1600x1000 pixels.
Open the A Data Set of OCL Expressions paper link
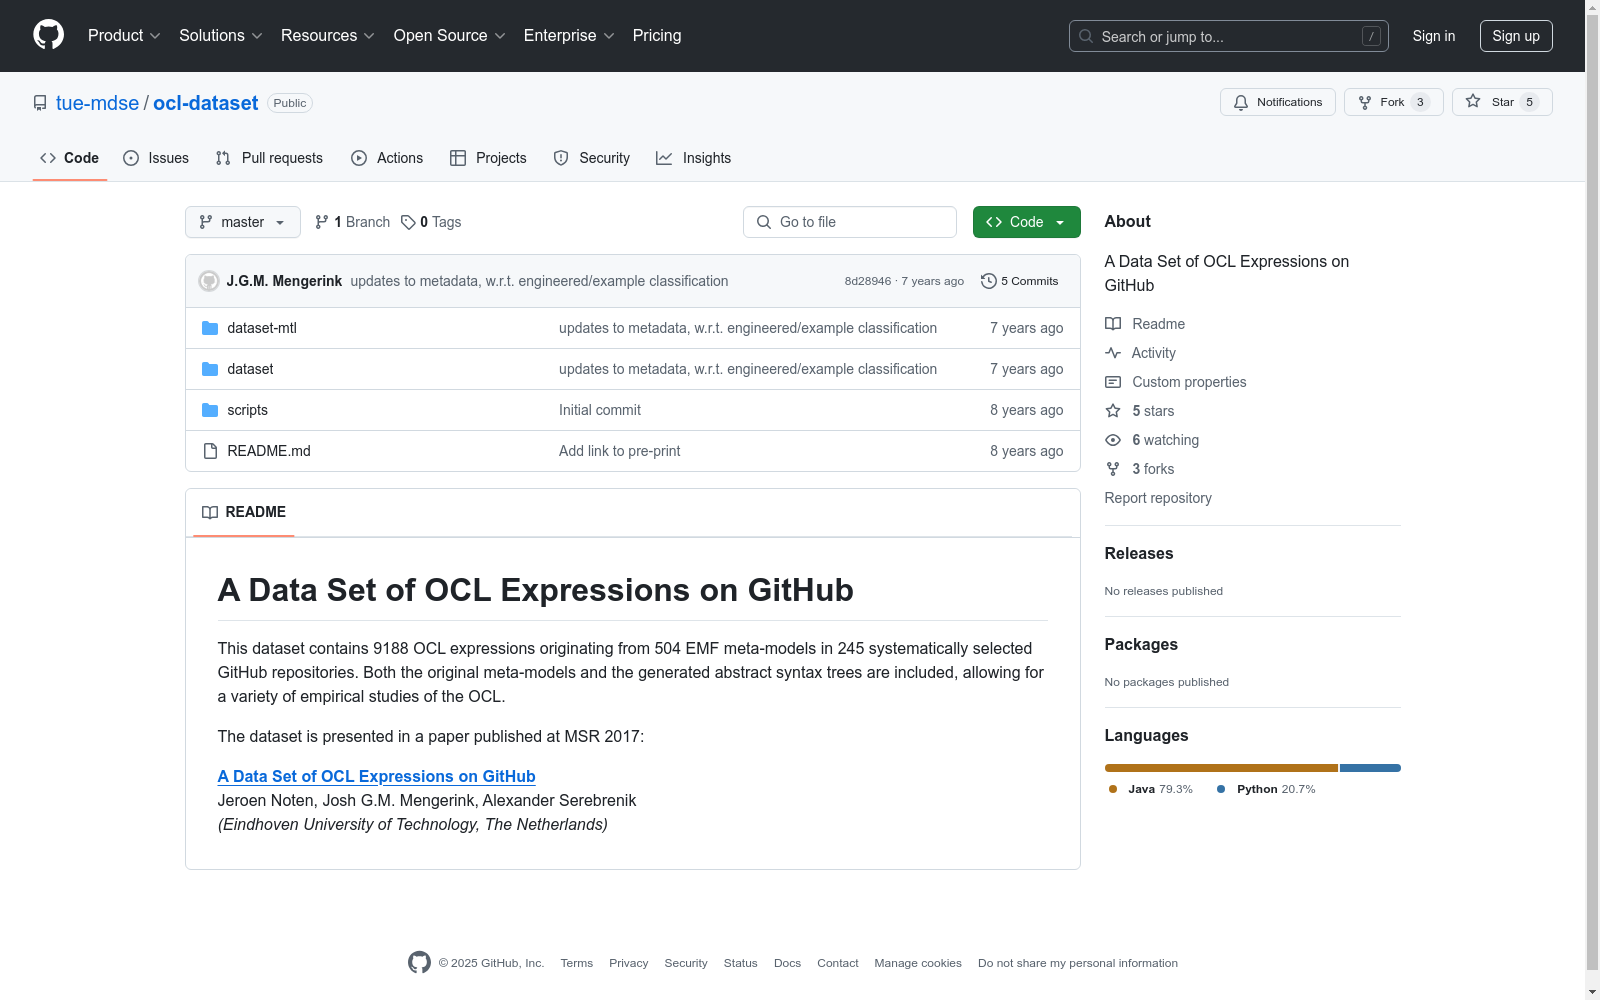tap(377, 776)
